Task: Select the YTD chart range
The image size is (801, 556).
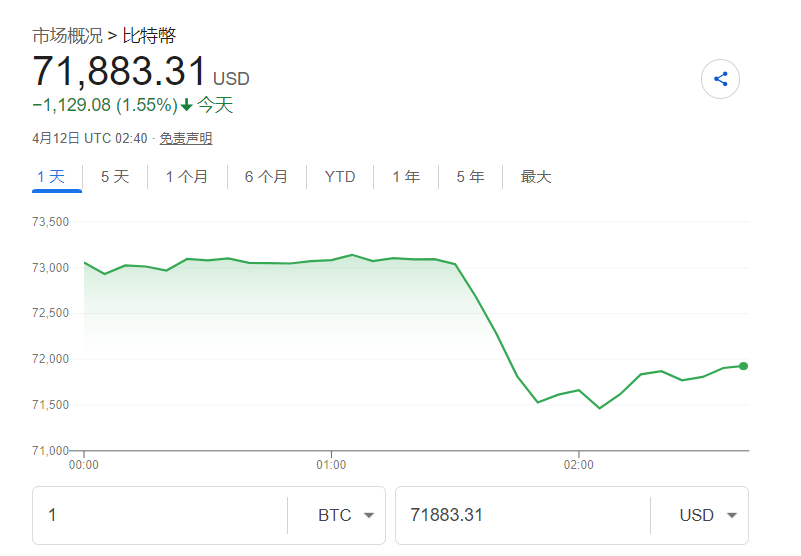Action: point(340,177)
